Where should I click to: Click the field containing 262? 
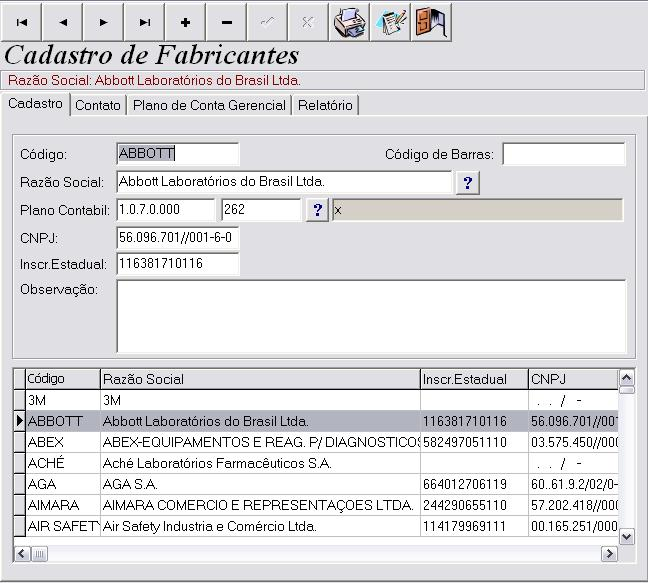pyautogui.click(x=261, y=210)
